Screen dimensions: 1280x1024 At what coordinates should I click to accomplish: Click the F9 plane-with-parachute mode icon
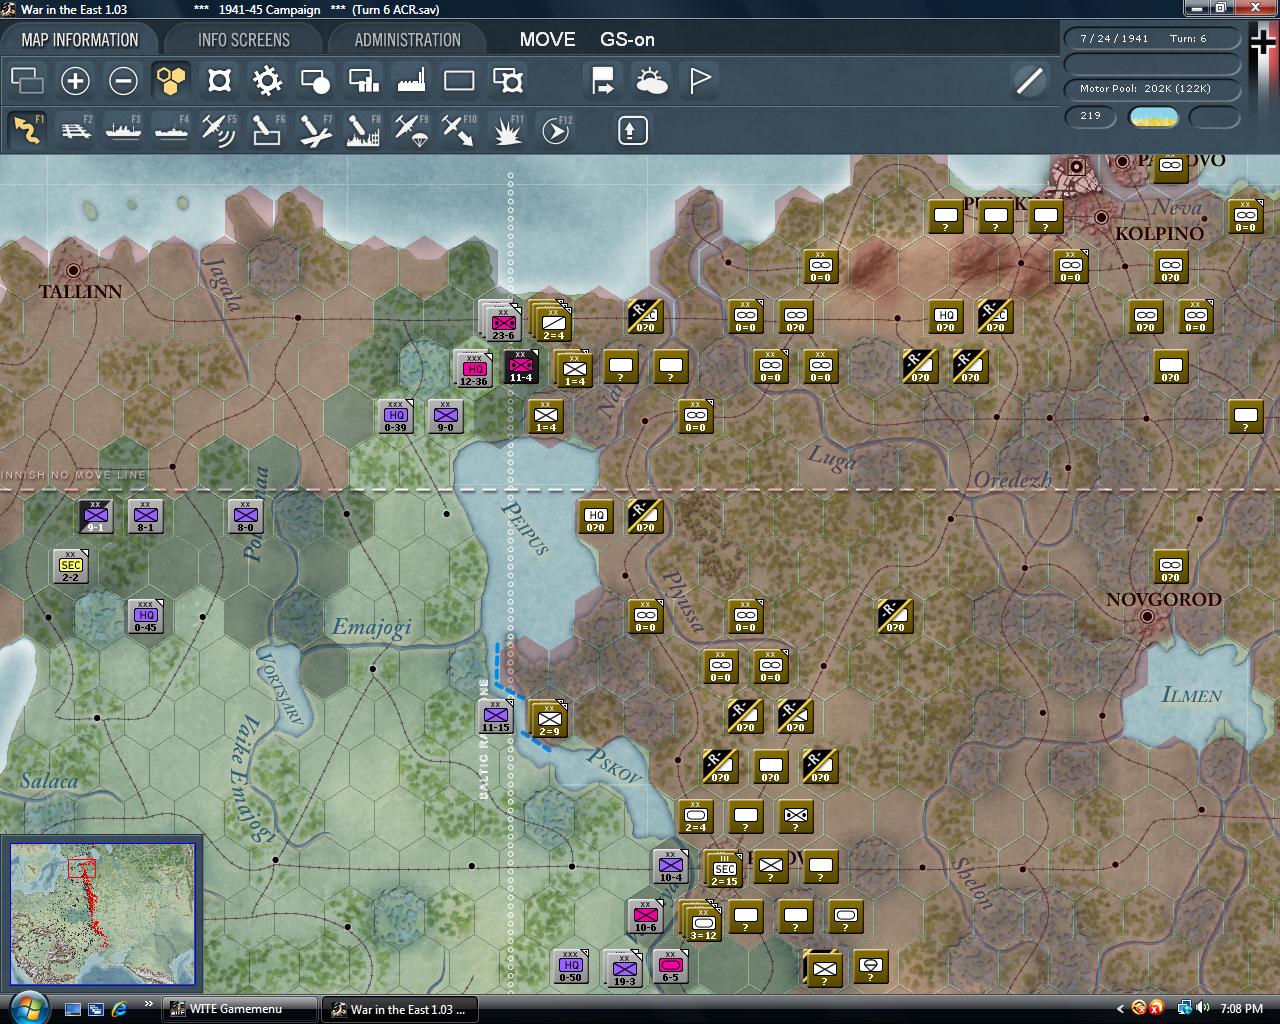coord(411,130)
